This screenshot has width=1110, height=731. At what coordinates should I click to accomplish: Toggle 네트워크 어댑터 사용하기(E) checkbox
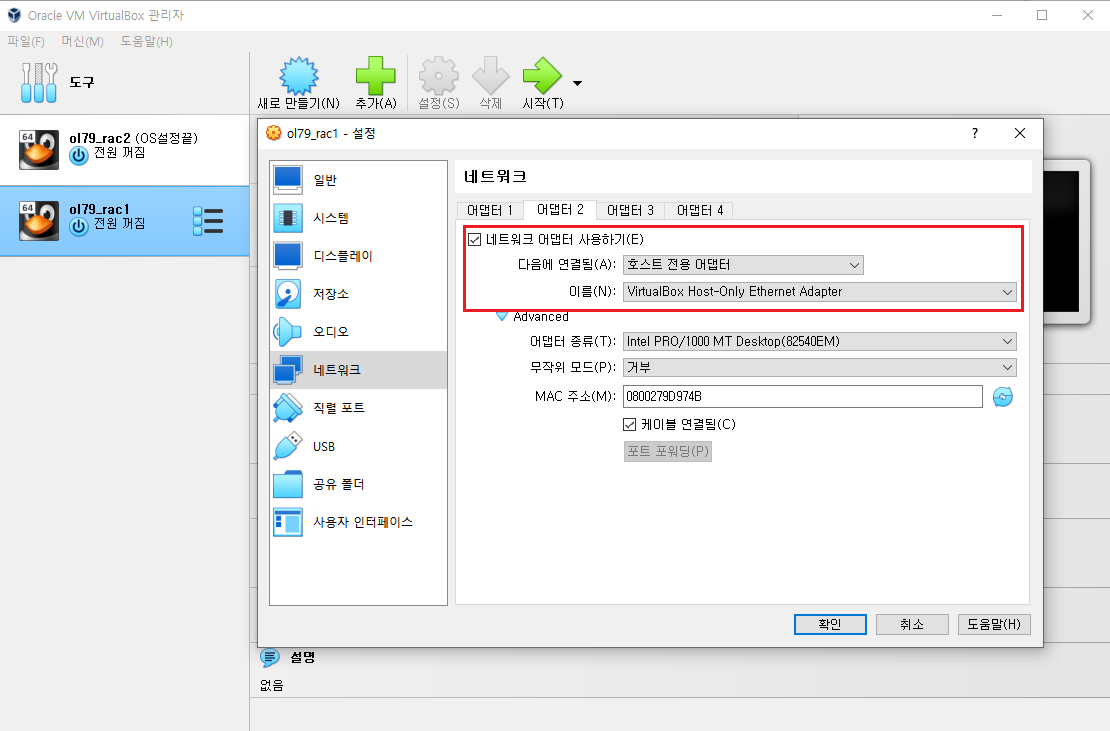[x=474, y=240]
